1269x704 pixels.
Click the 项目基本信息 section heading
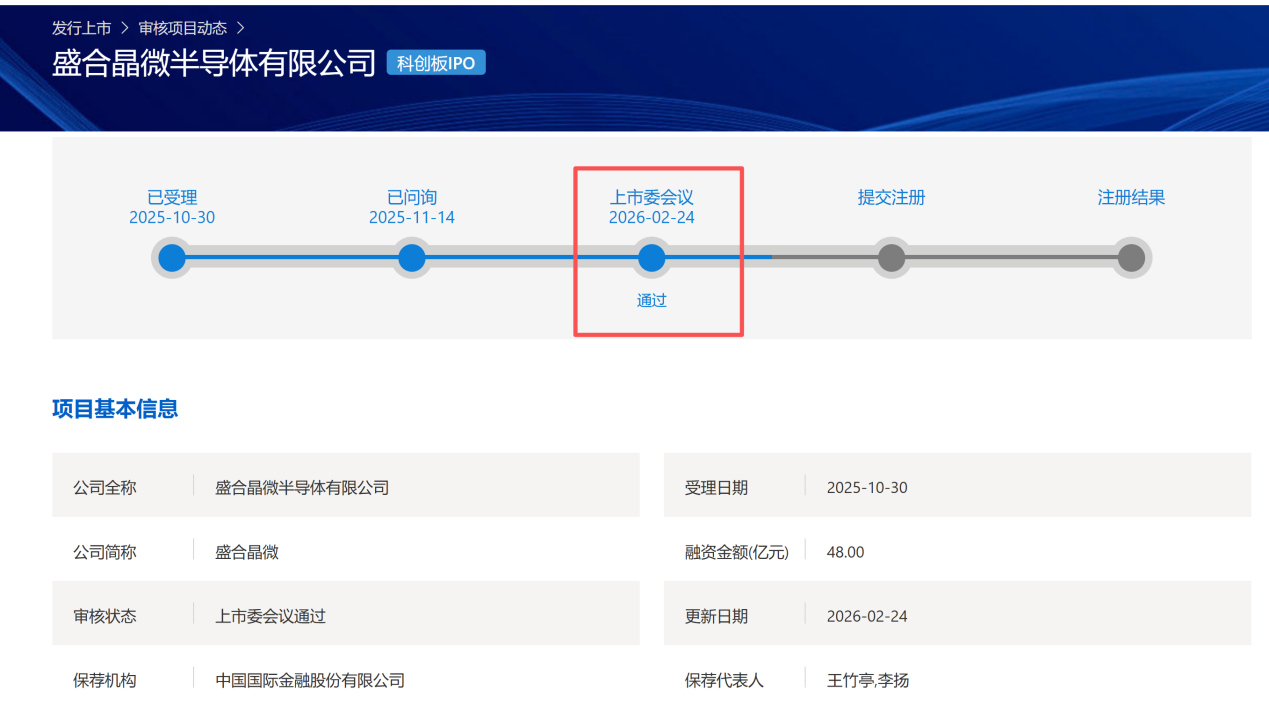(115, 408)
